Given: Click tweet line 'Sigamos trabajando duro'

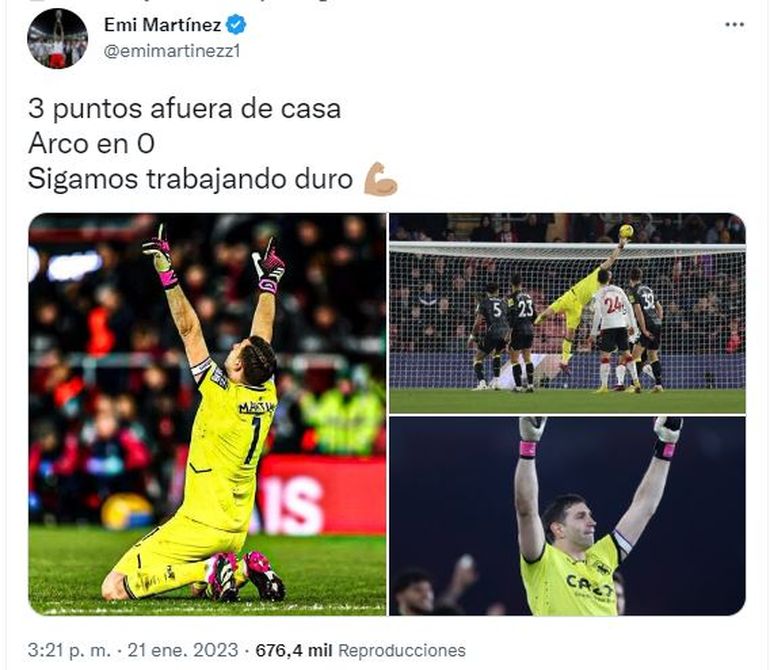Looking at the screenshot, I should 191,179.
